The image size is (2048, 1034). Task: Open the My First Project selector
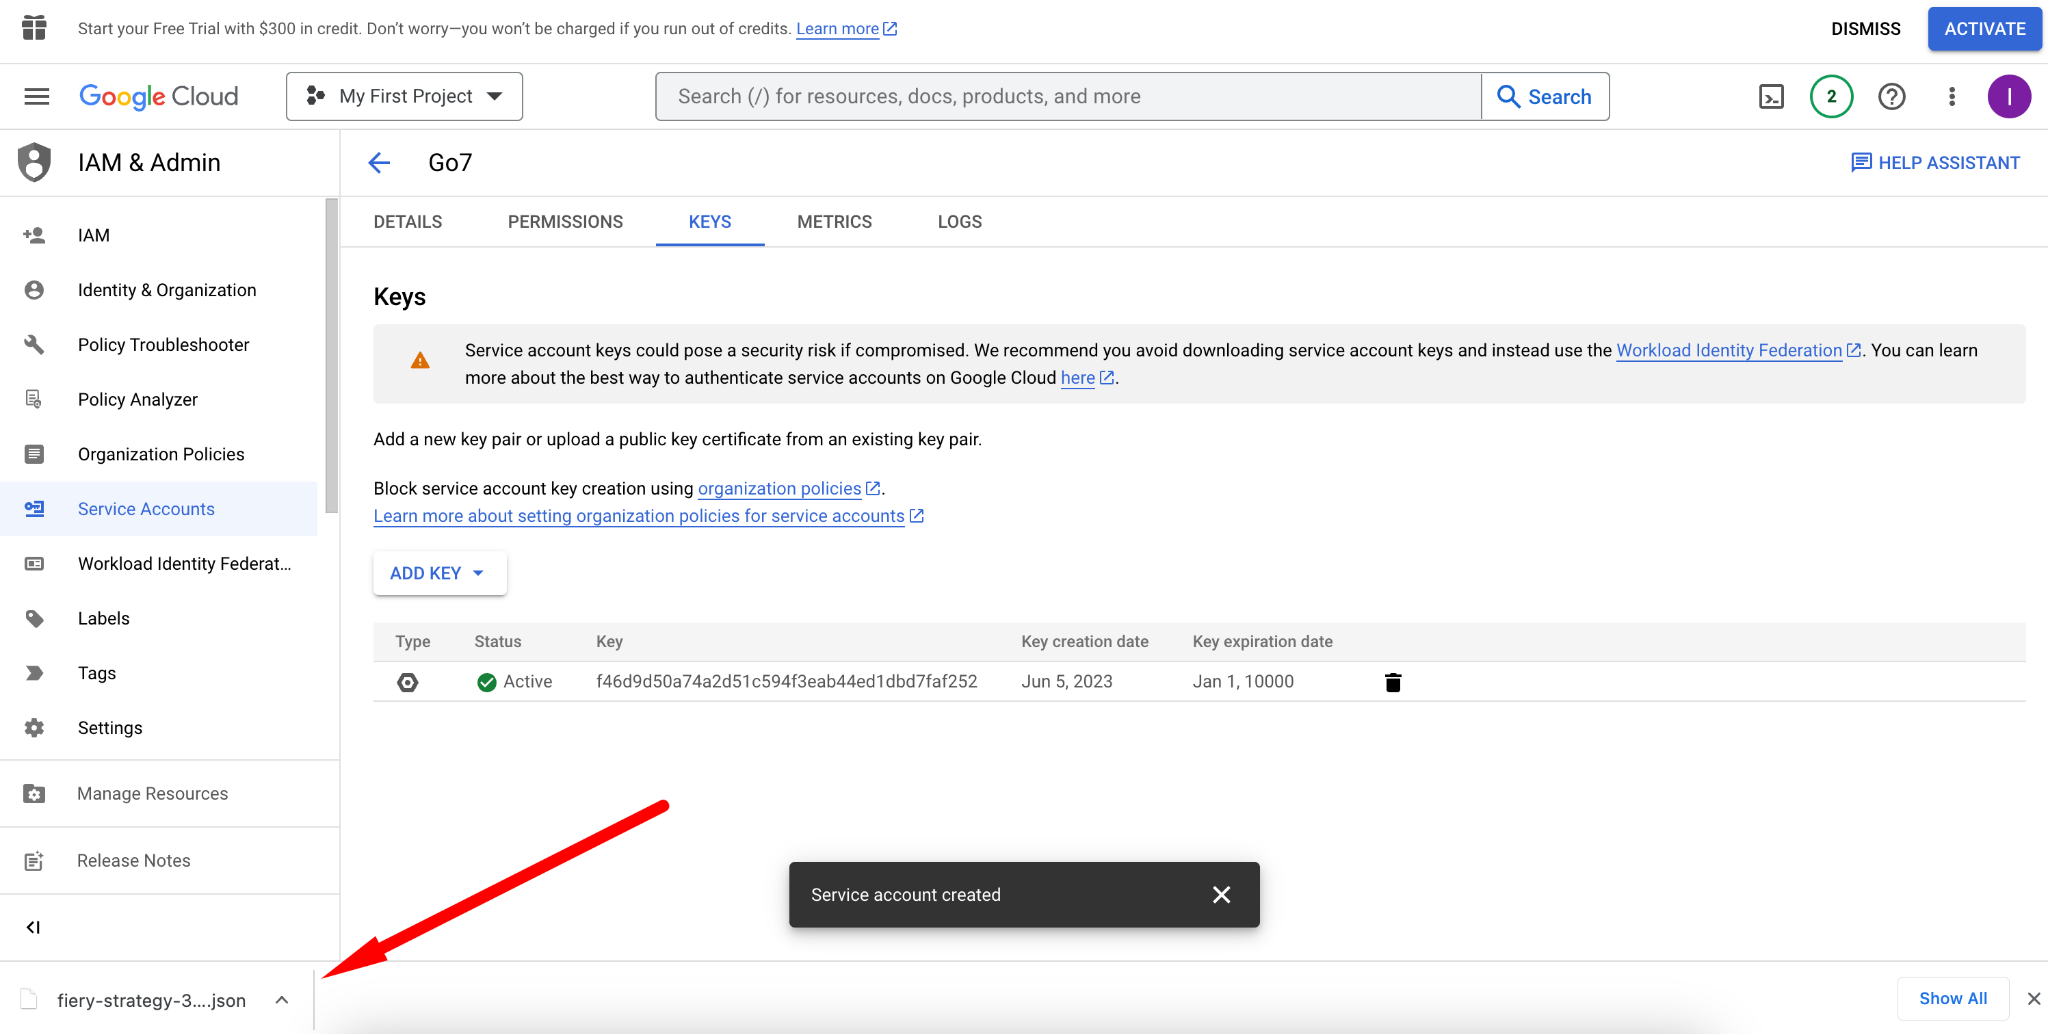[404, 97]
